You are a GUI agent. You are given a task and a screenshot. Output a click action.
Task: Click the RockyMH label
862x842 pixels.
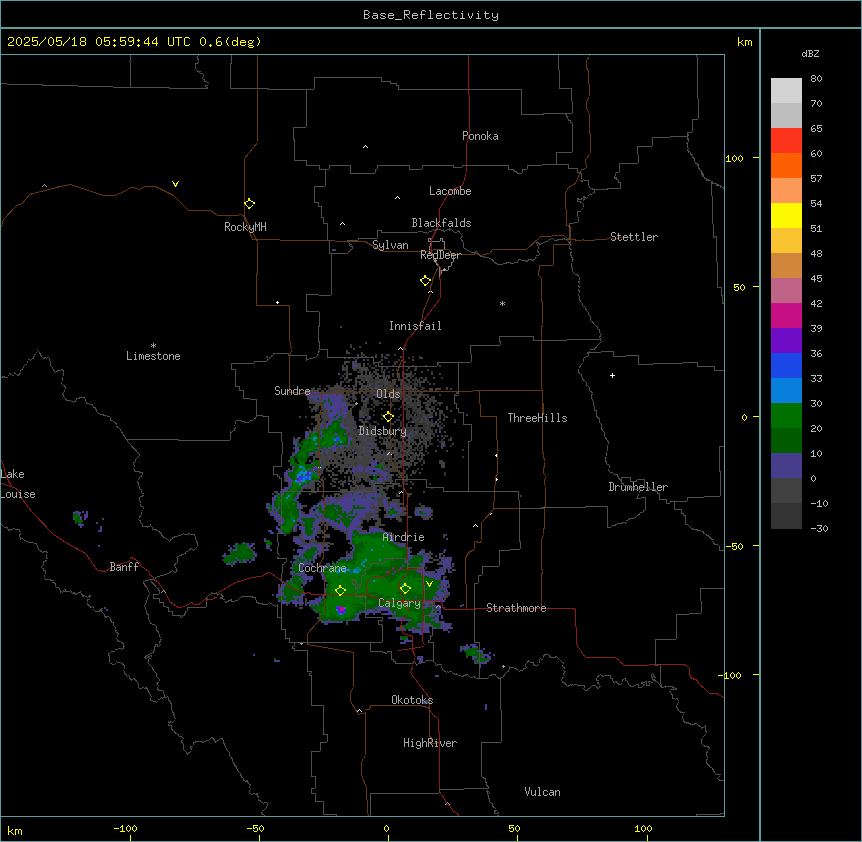[245, 227]
